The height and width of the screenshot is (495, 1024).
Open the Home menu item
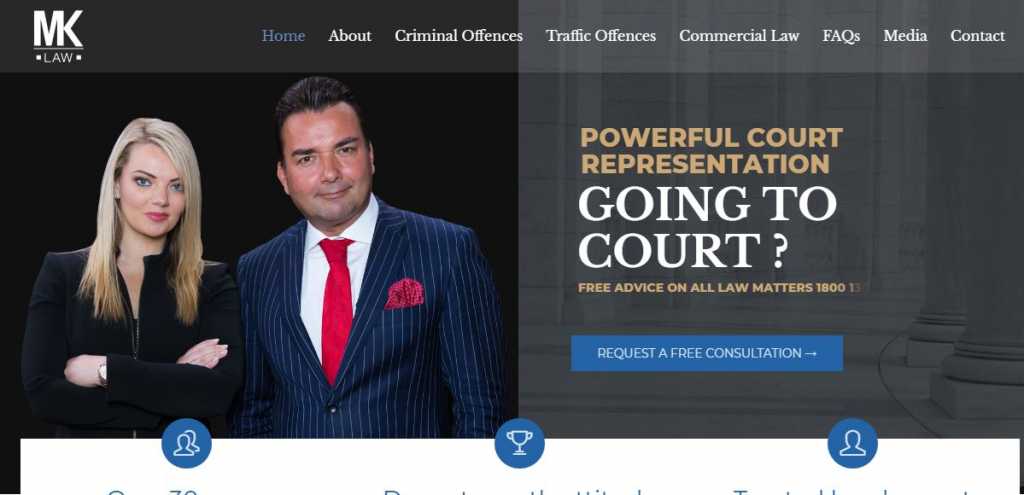[x=283, y=36]
